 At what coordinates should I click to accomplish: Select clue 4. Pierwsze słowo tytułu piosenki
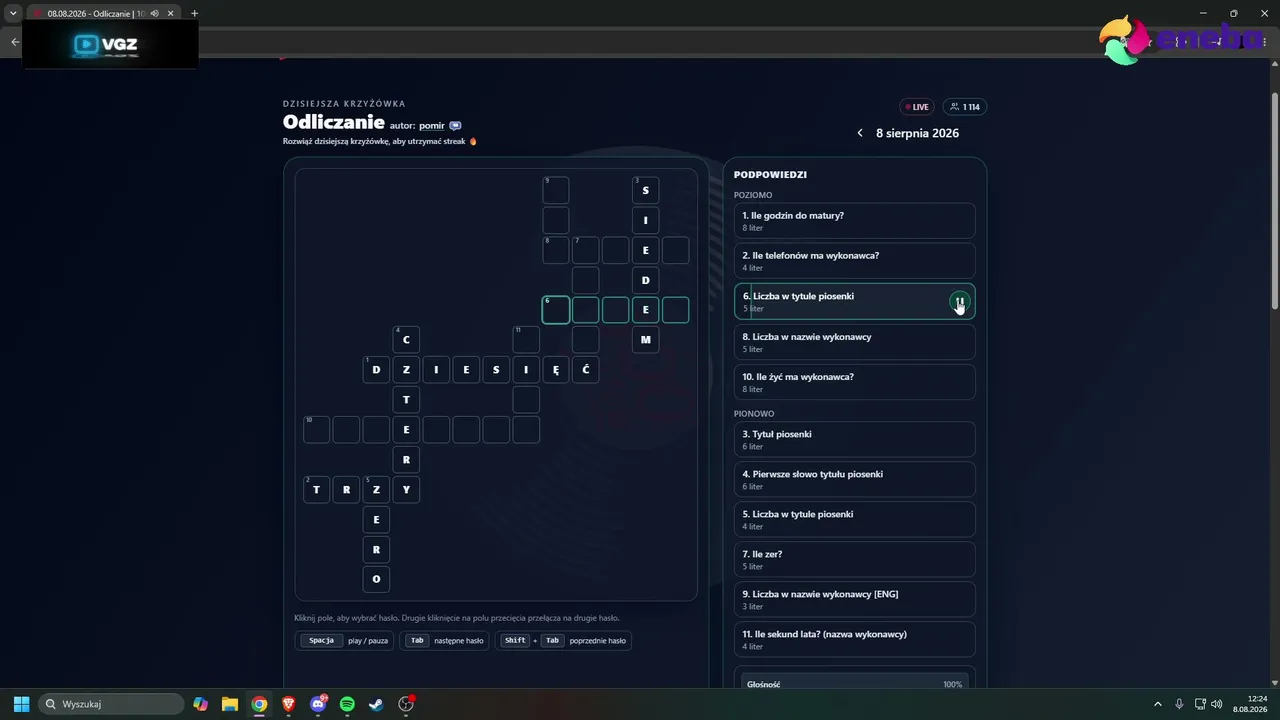tap(854, 479)
